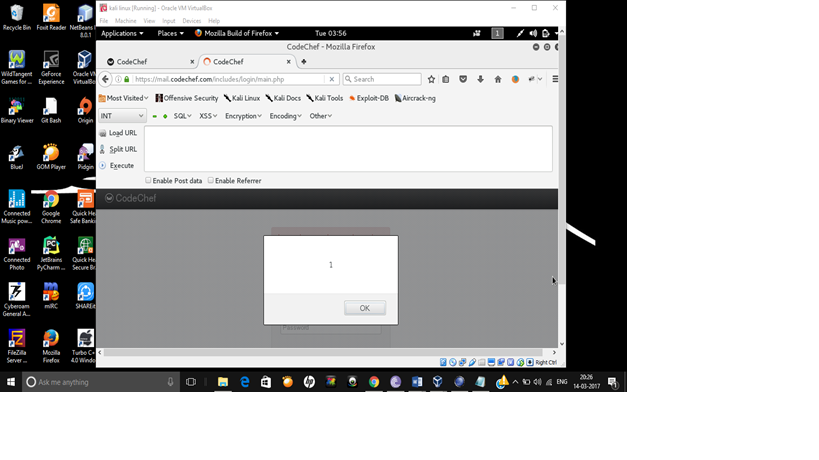Click HackBar green plus icon
The width and height of the screenshot is (819, 460).
tap(165, 116)
